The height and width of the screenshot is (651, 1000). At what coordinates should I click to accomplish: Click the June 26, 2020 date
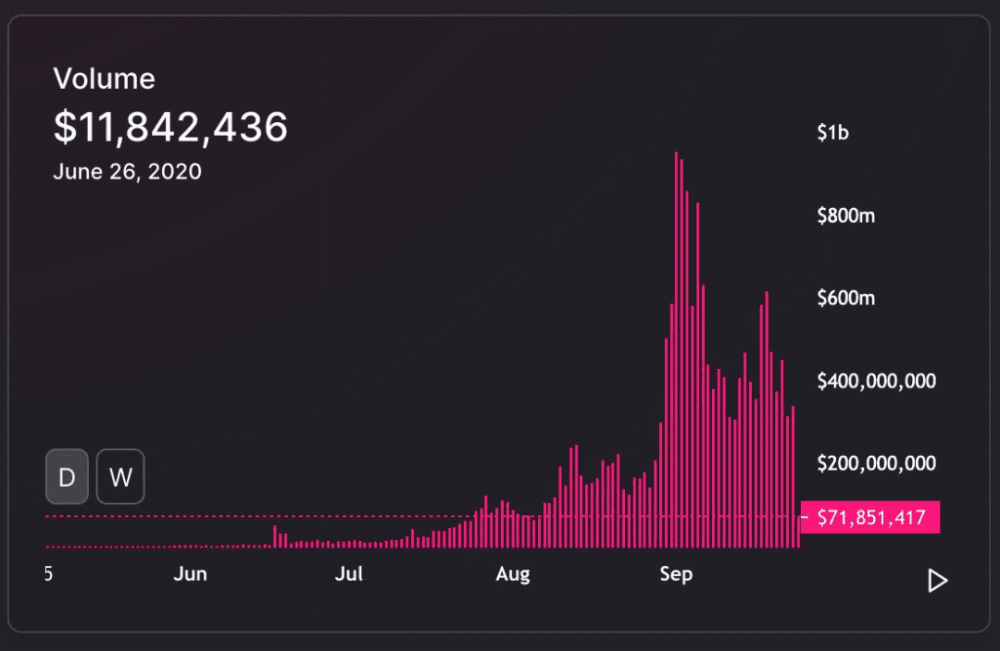pos(127,172)
